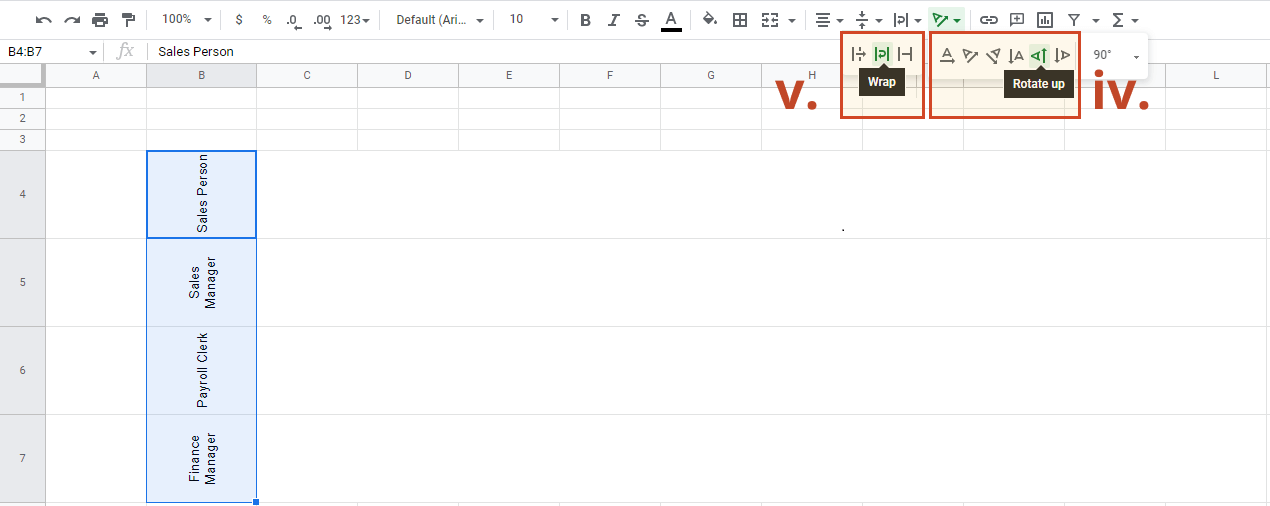Open the zoom 100% dropdown

(x=187, y=20)
